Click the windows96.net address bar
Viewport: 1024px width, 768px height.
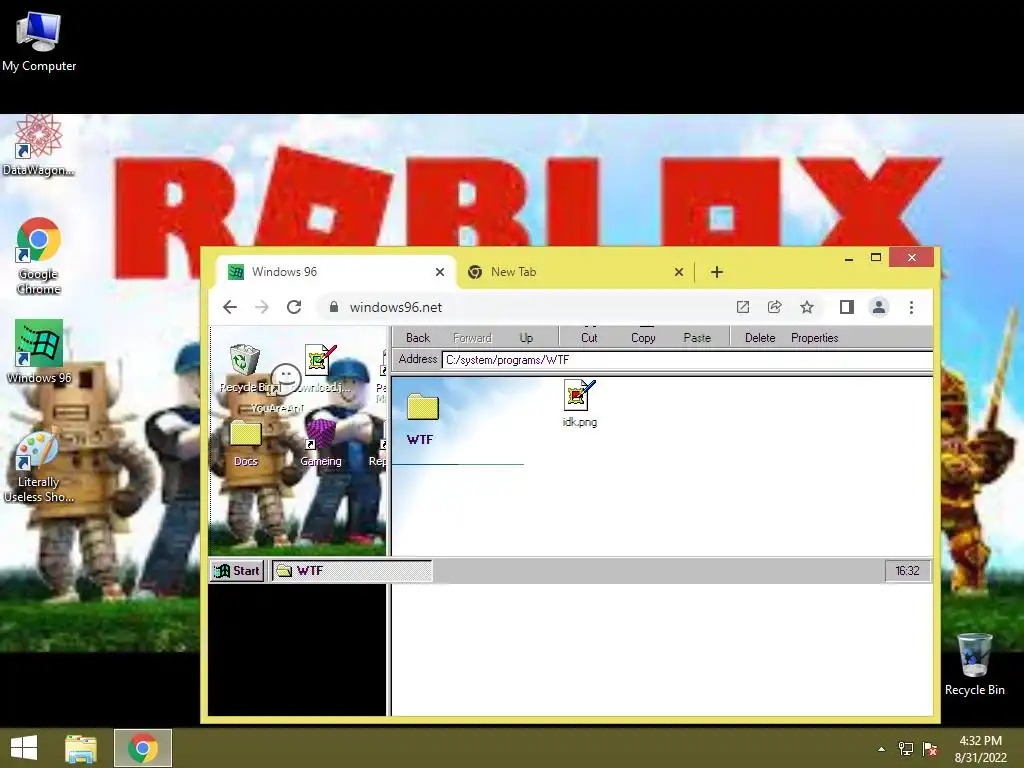pyautogui.click(x=568, y=307)
